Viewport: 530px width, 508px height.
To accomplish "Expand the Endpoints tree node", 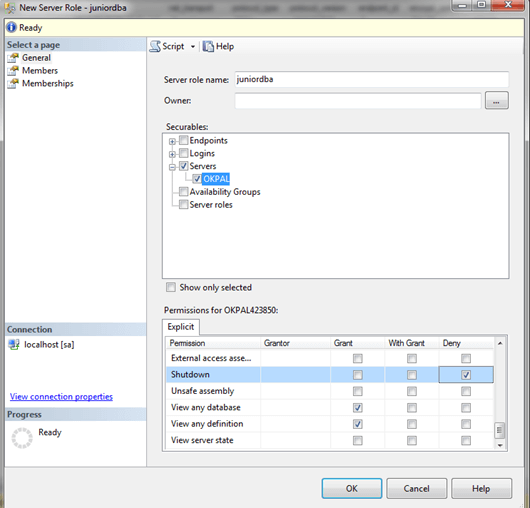I will click(172, 141).
